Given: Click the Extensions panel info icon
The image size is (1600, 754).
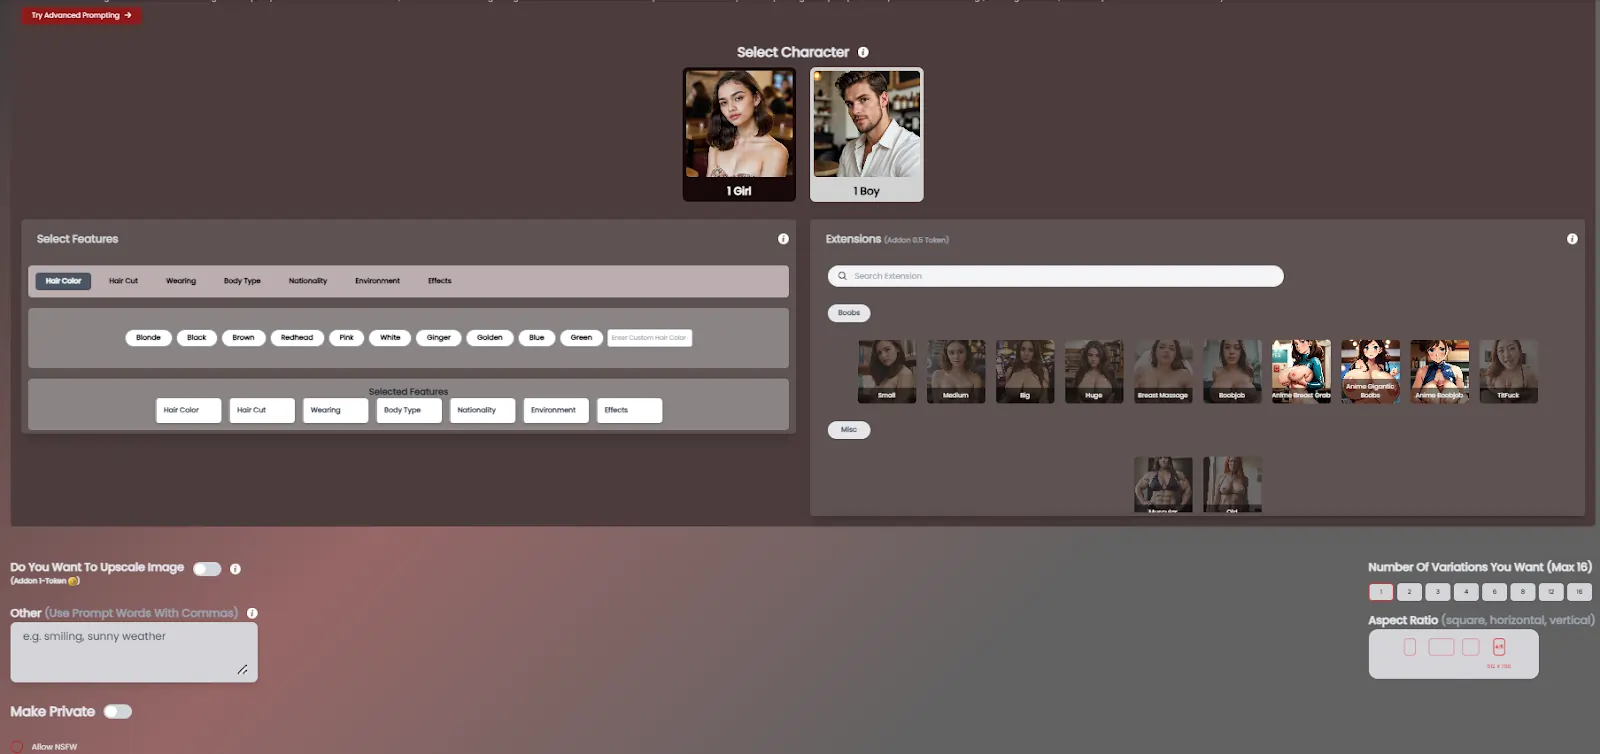Looking at the screenshot, I should (1572, 239).
